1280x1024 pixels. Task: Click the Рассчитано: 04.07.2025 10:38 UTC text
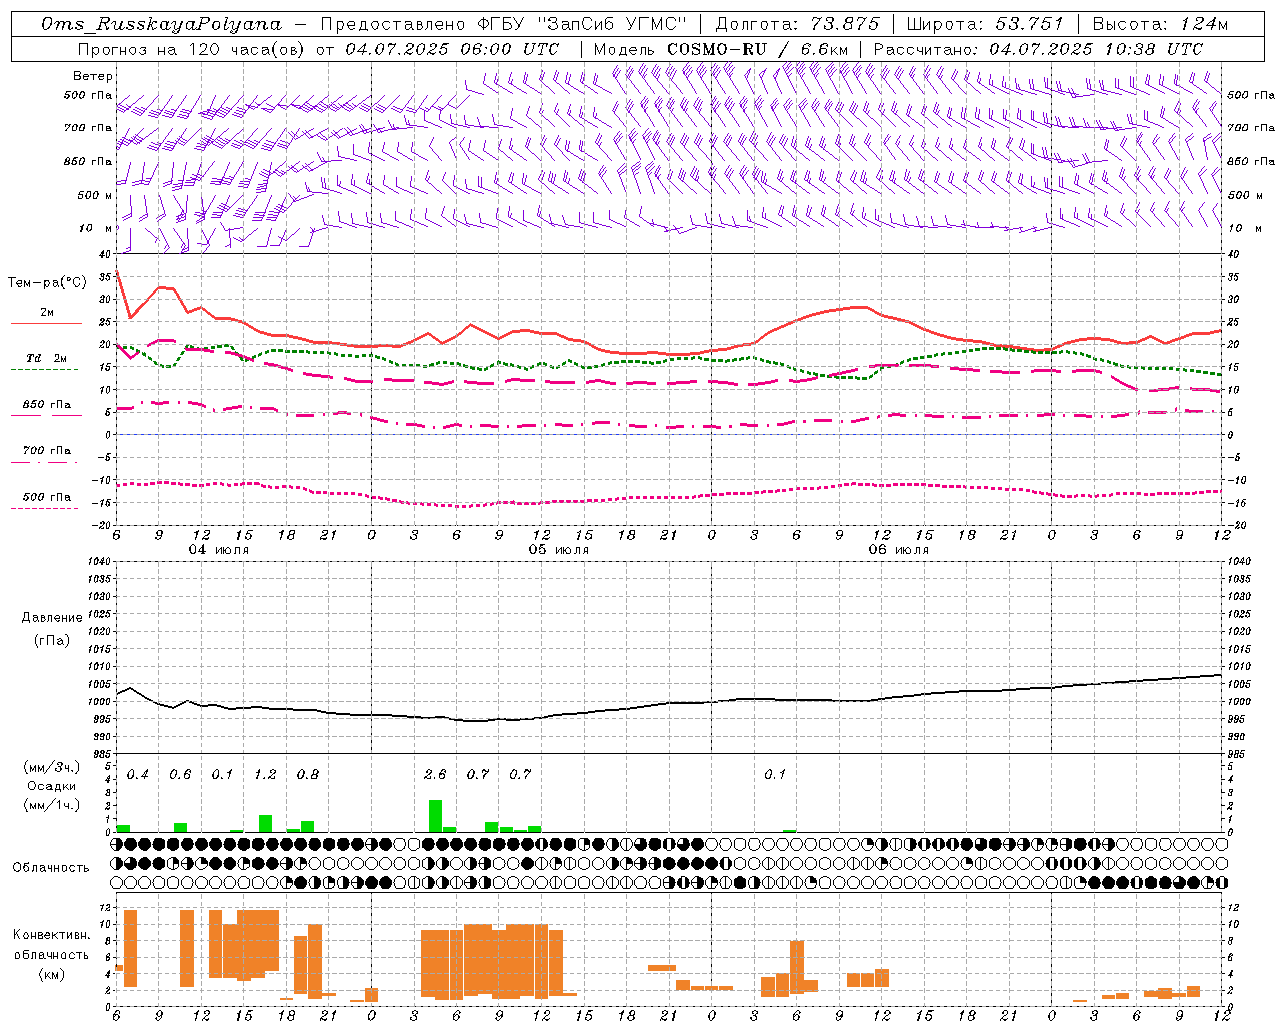[x=1038, y=49]
